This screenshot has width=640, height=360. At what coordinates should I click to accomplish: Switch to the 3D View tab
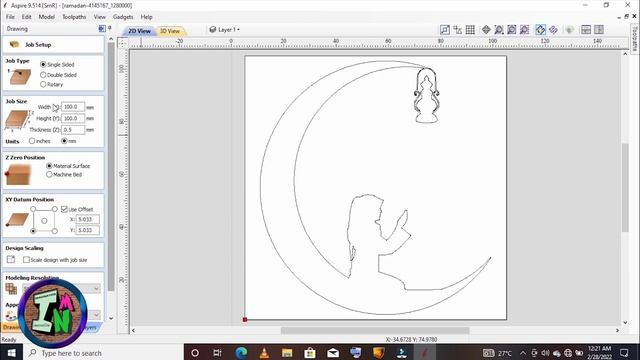(170, 31)
